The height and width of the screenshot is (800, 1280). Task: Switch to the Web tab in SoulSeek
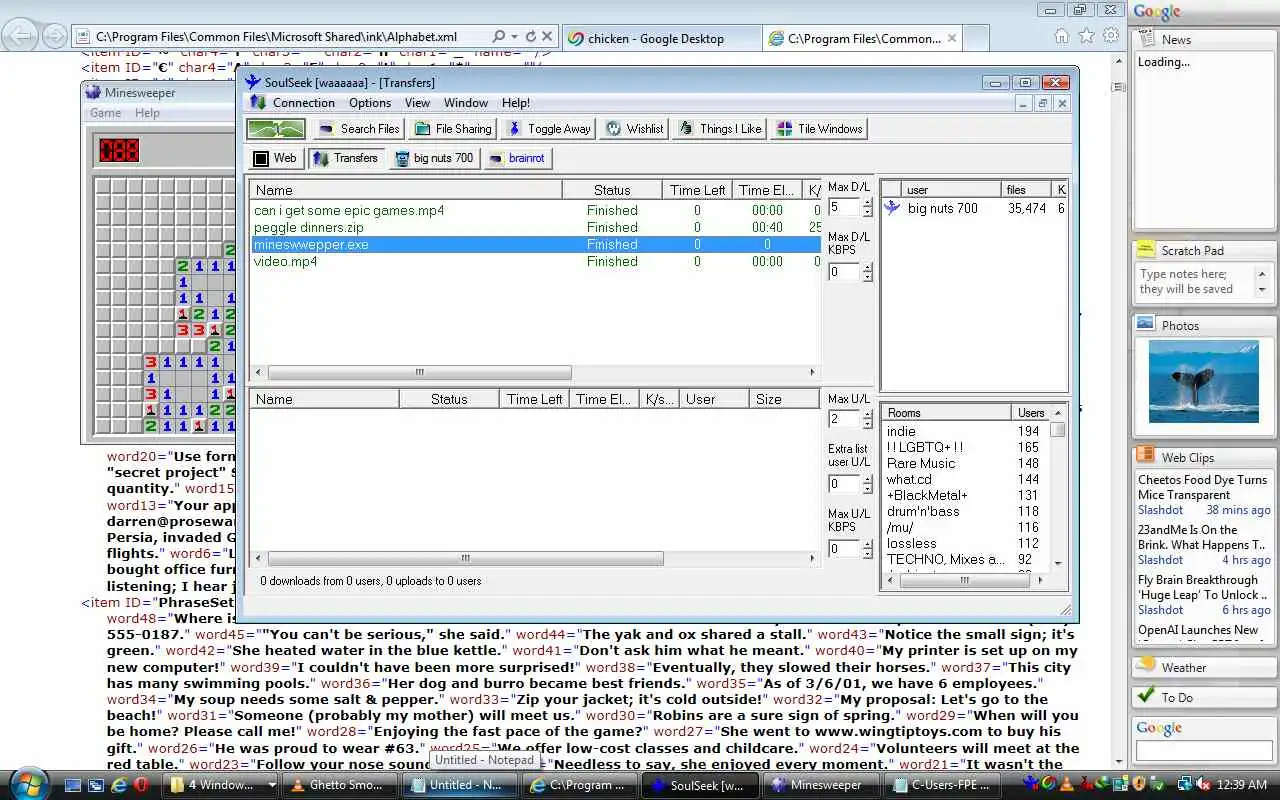click(275, 158)
